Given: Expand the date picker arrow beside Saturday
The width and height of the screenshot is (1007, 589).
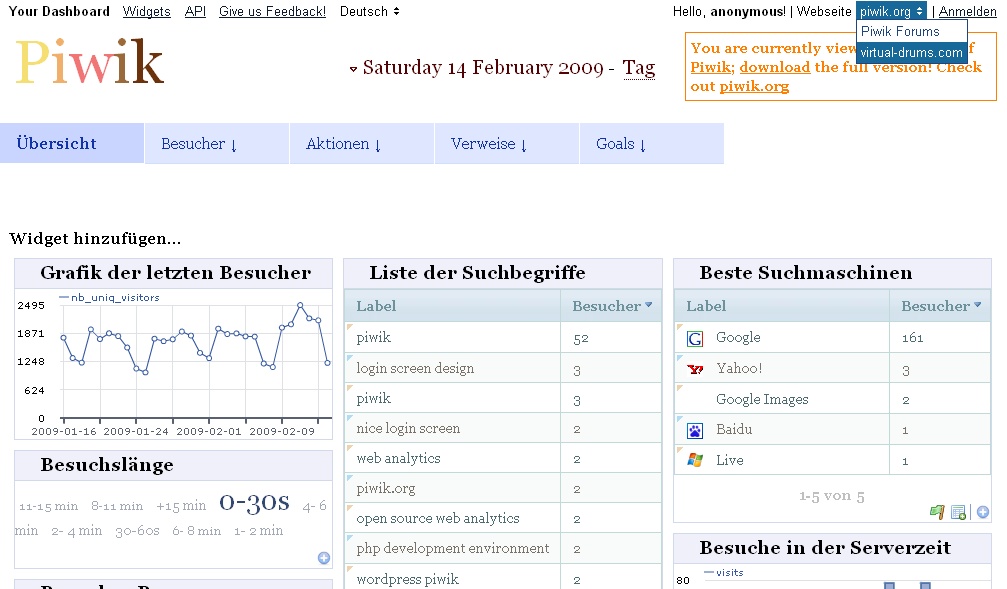Looking at the screenshot, I should [353, 69].
